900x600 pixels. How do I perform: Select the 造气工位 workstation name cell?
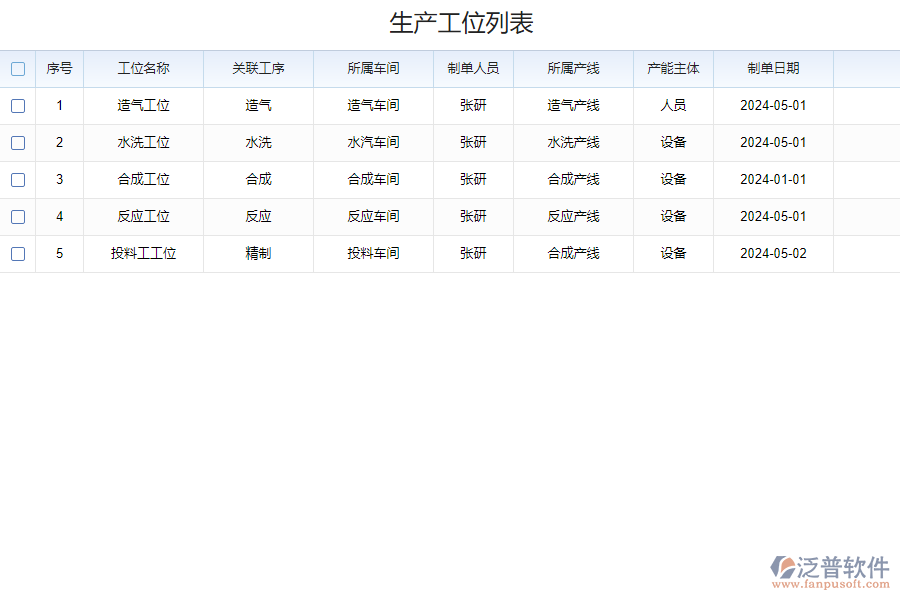[144, 105]
